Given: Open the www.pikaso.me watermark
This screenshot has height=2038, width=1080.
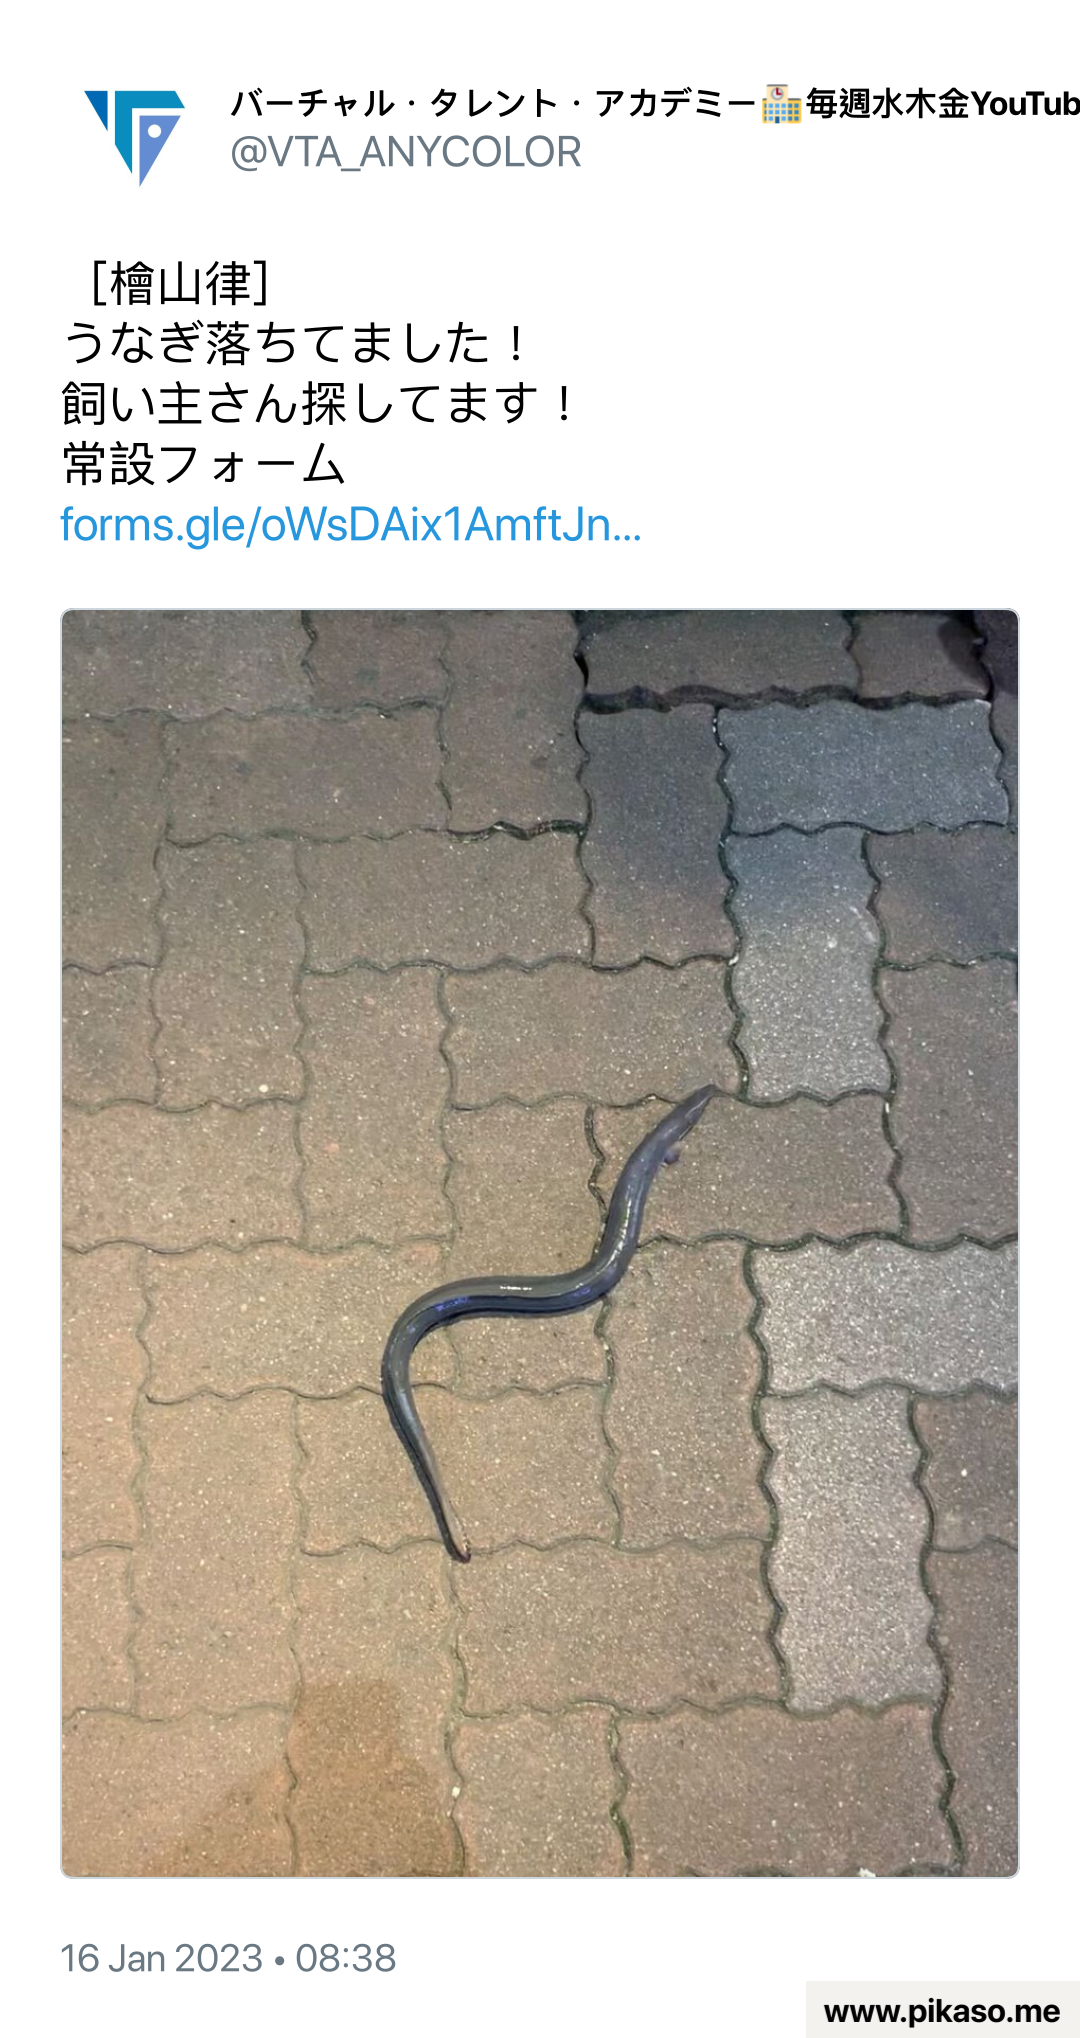Looking at the screenshot, I should coord(942,2011).
